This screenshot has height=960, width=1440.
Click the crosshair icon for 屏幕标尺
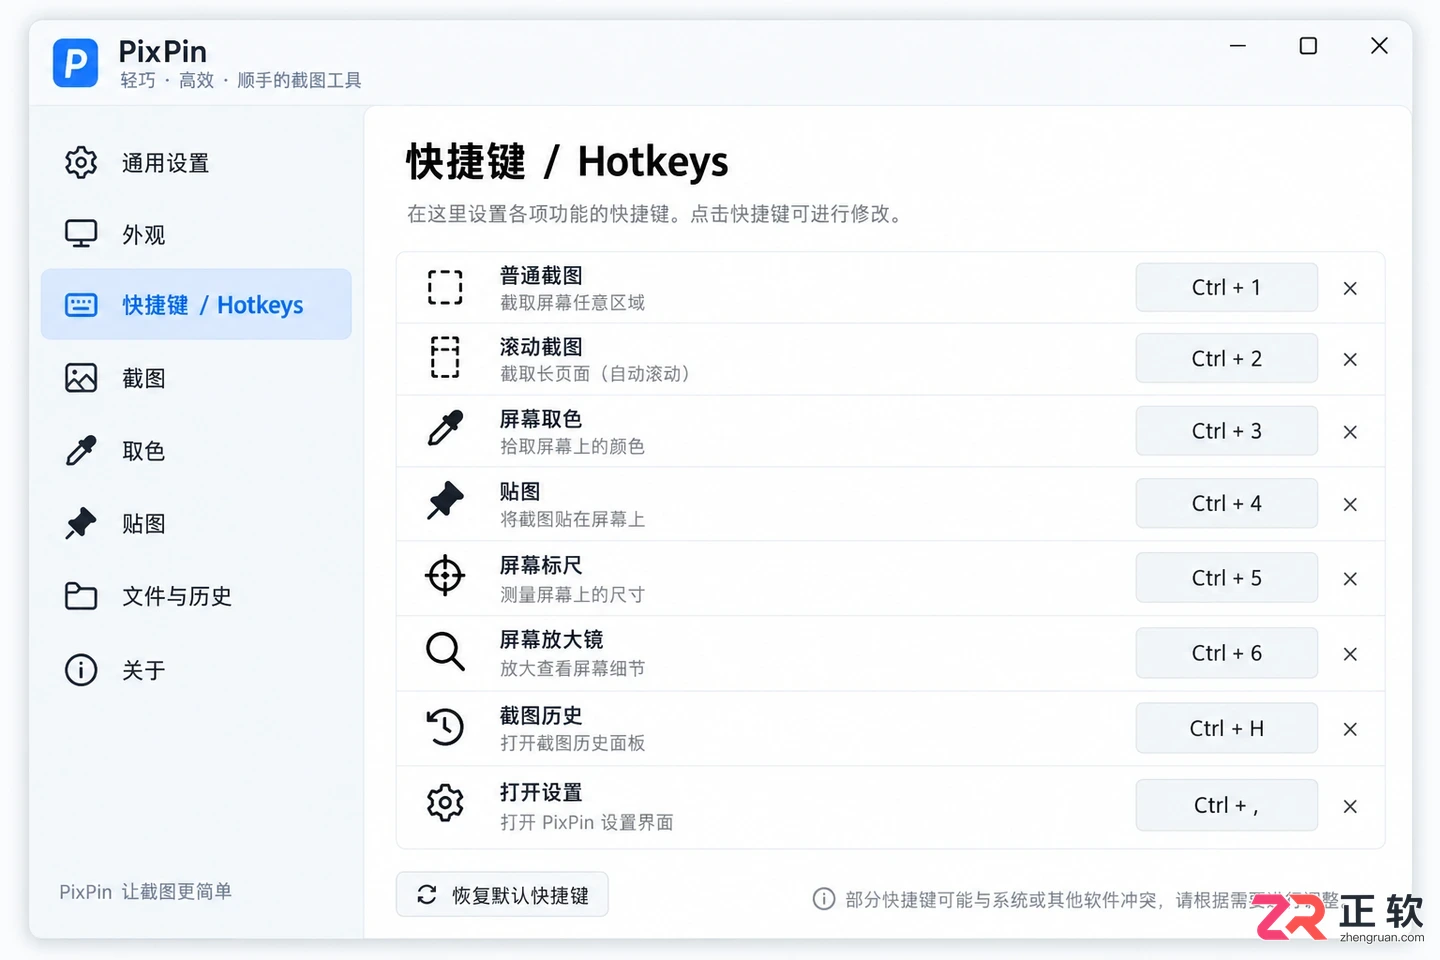[445, 576]
